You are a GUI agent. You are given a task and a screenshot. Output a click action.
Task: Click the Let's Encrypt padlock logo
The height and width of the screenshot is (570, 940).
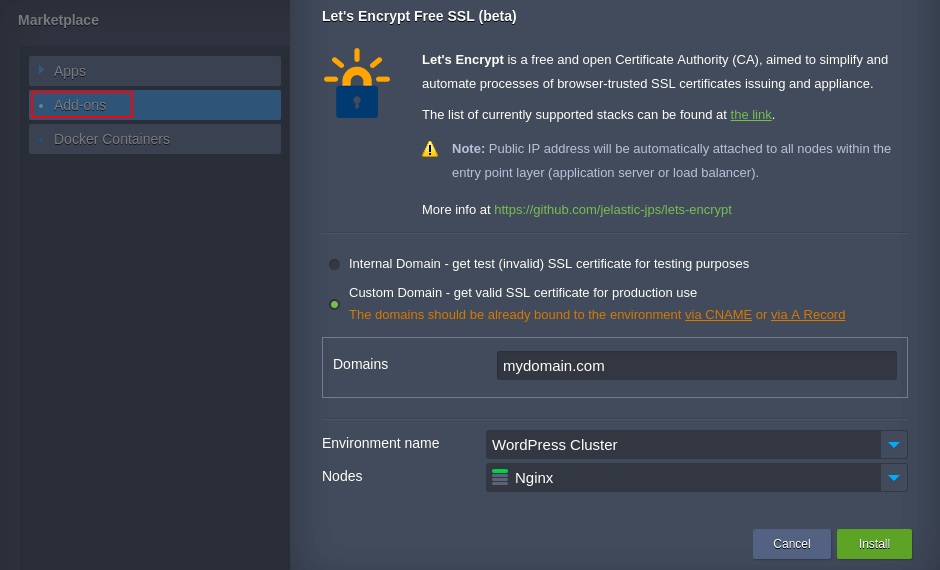click(x=357, y=83)
